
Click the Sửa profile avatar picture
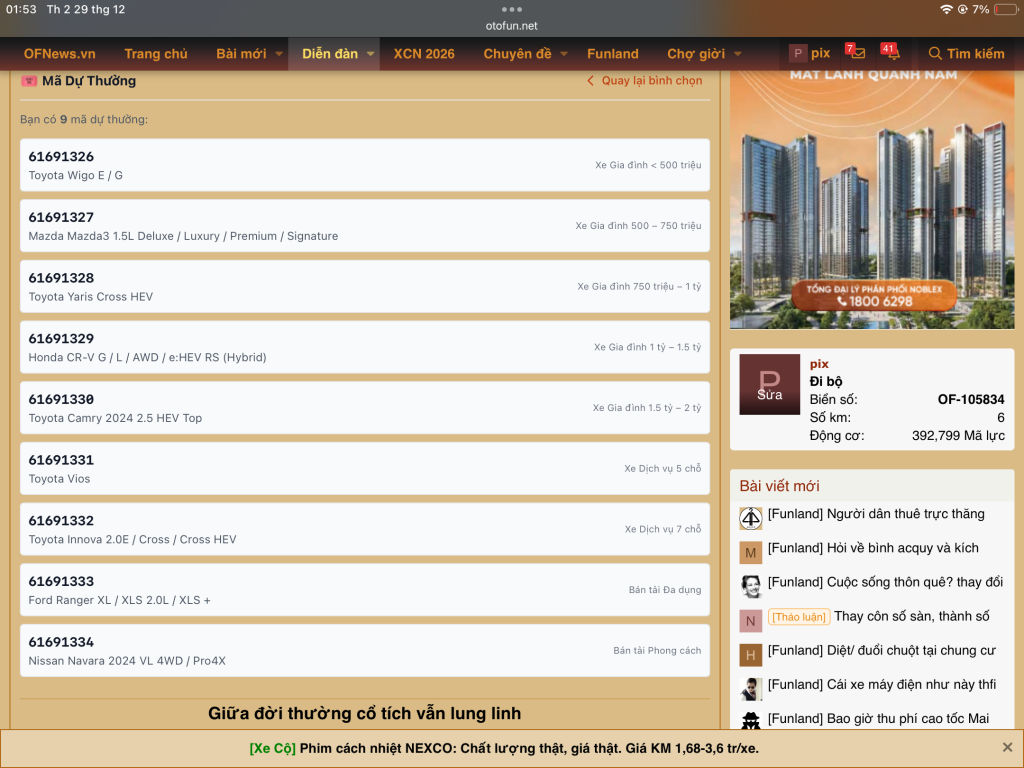click(770, 384)
